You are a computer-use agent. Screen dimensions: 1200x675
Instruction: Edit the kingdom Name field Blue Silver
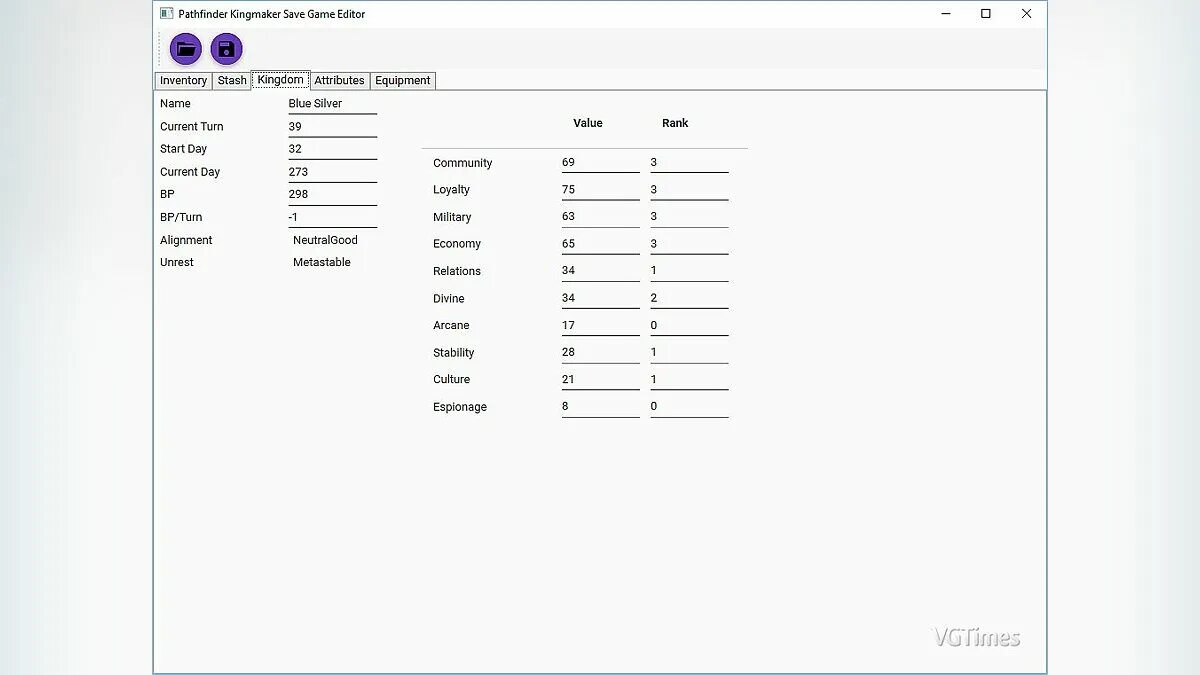333,104
